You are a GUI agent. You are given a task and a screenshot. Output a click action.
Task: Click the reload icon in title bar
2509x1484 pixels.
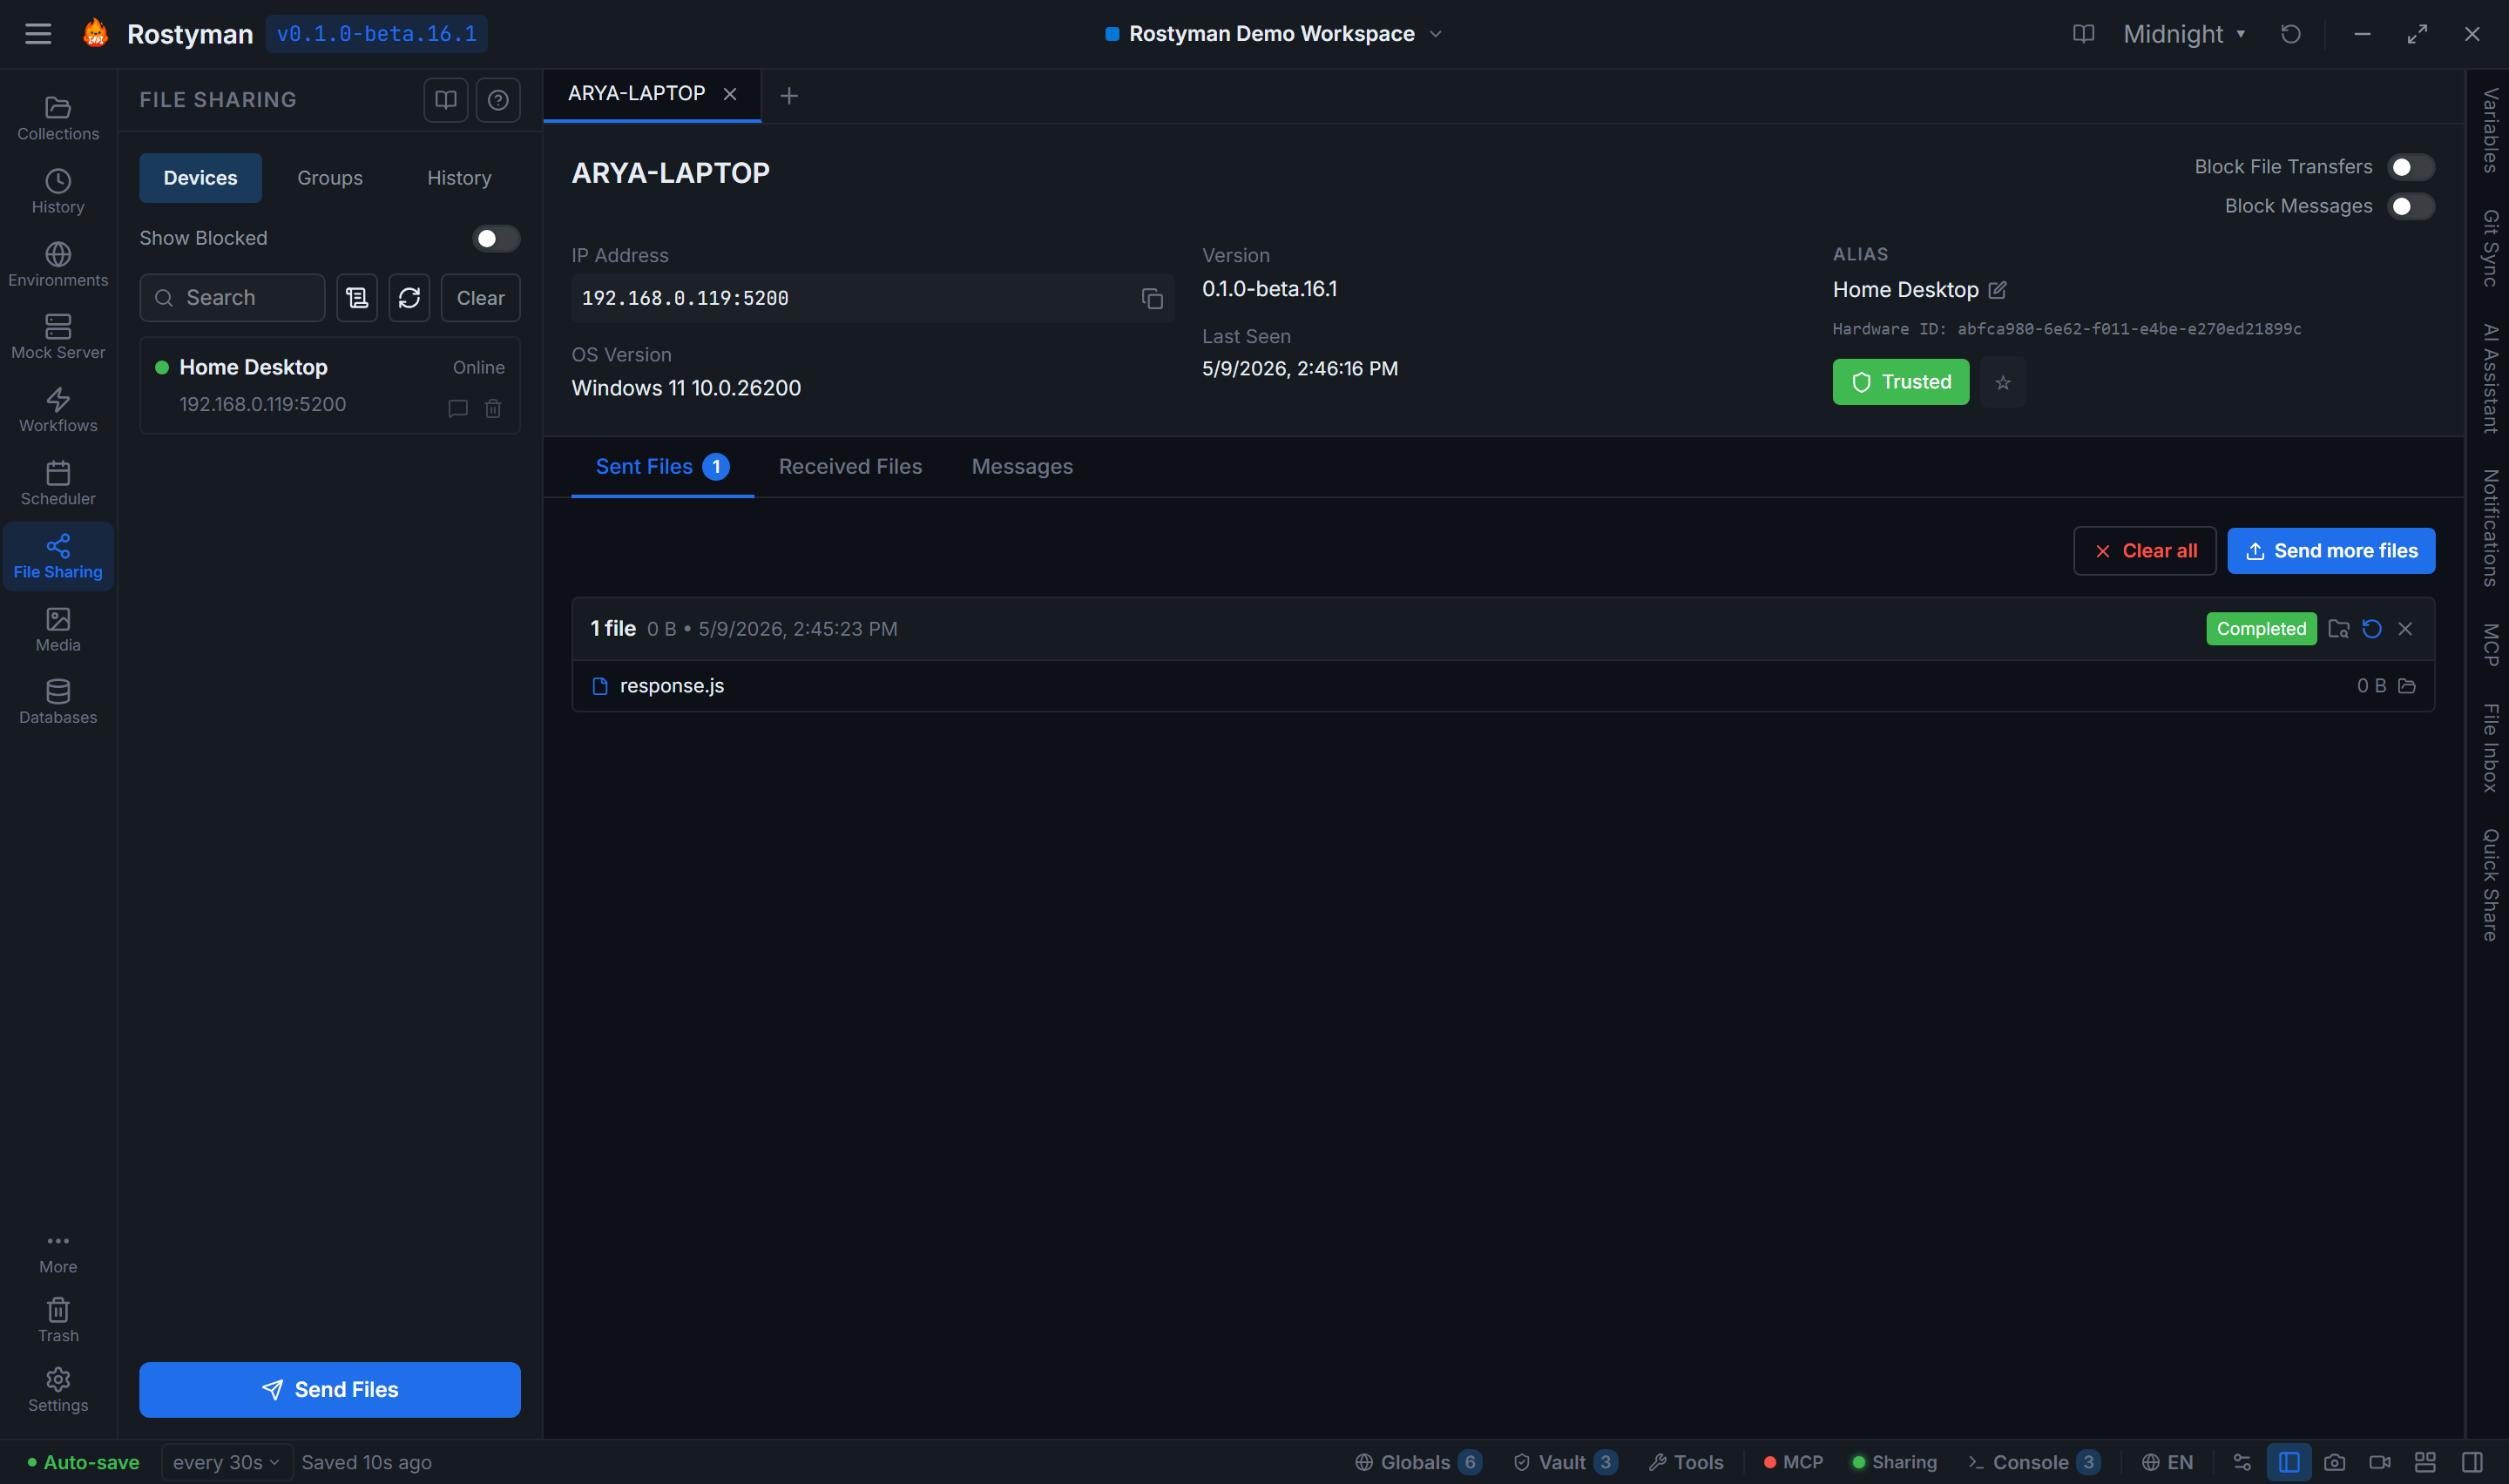coord(2291,34)
